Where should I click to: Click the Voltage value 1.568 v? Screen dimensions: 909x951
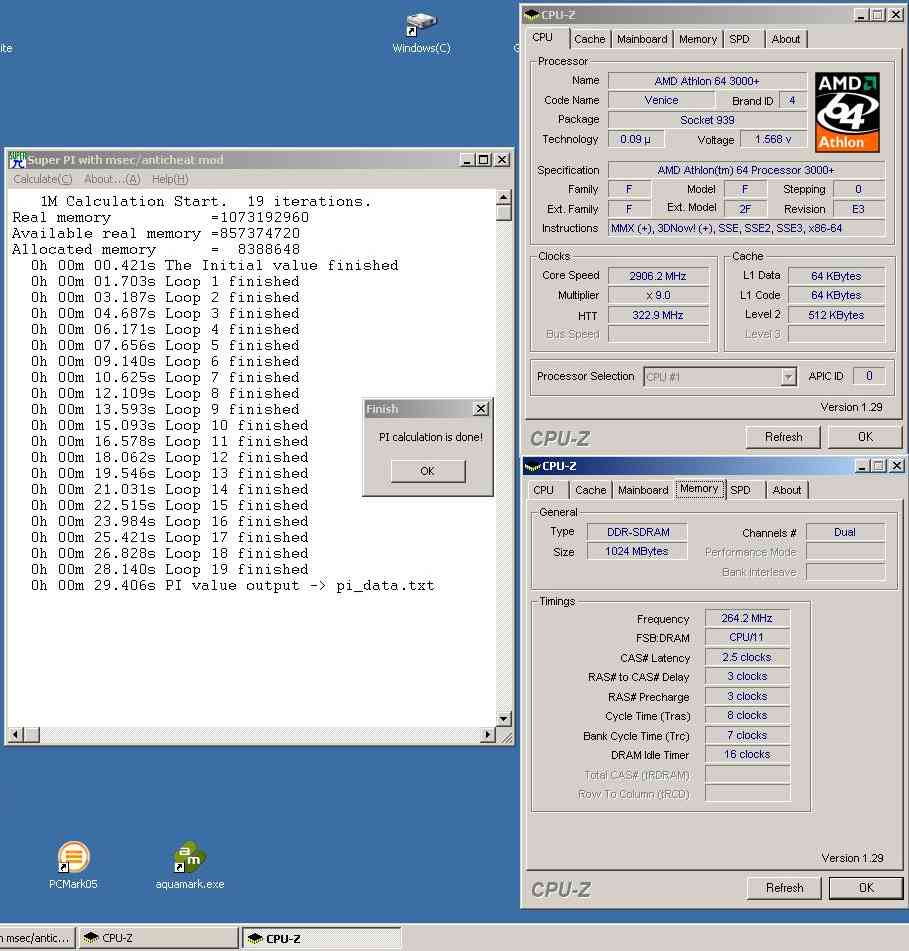coord(773,139)
